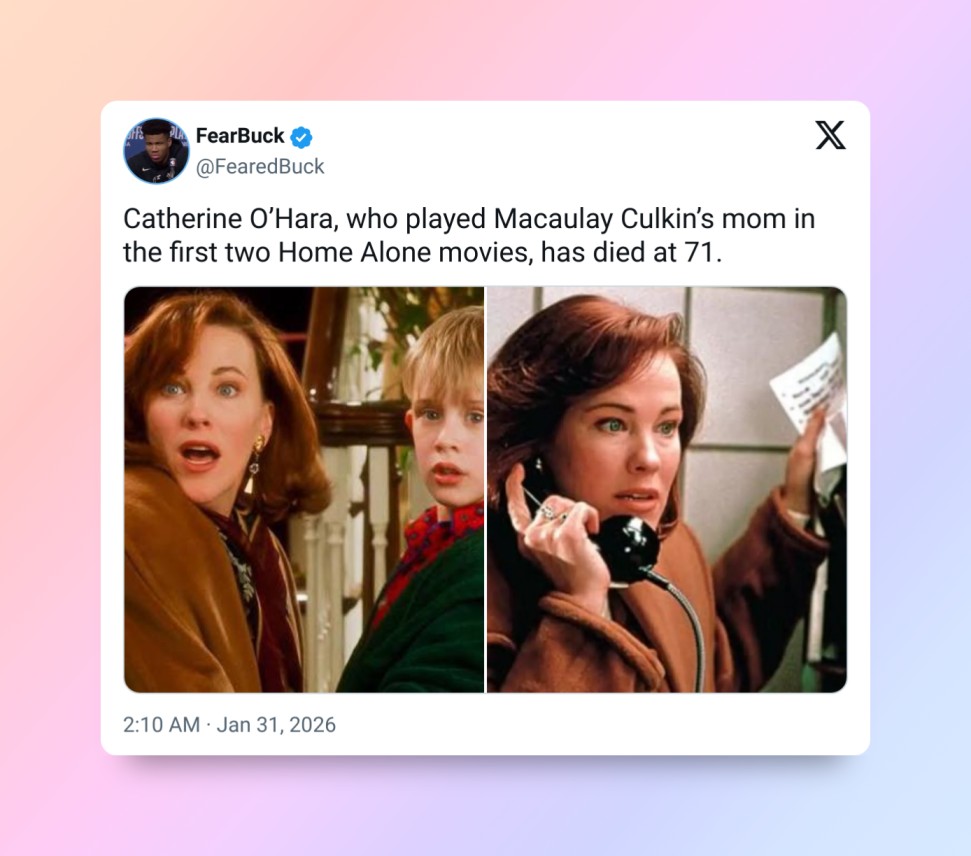
Task: Open the right photo of woman on phone
Action: (x=667, y=489)
